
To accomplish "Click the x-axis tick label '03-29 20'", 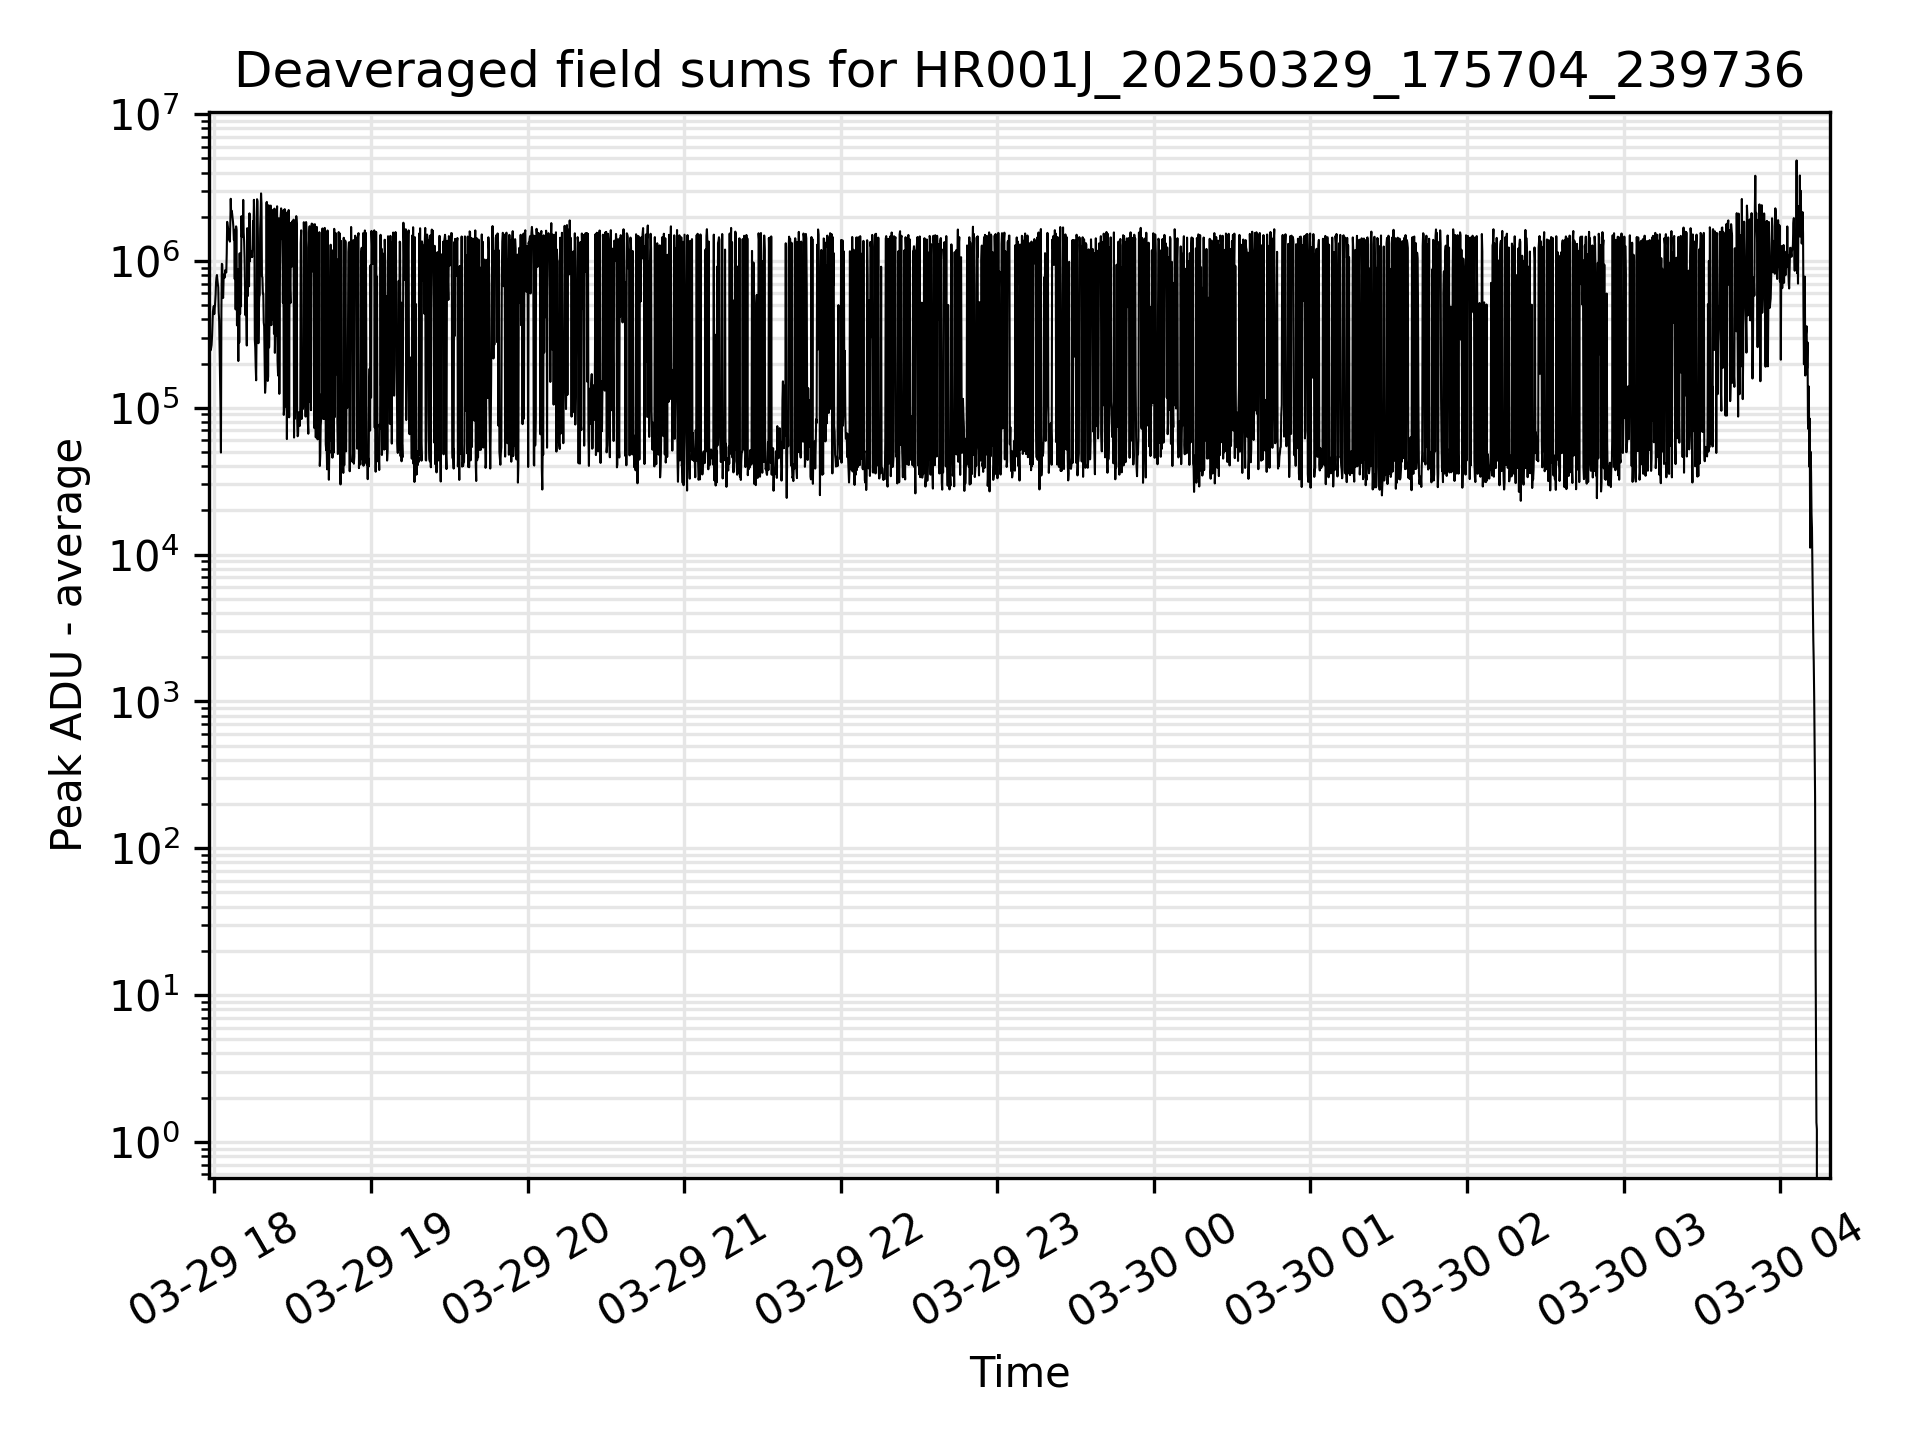I will pyautogui.click(x=526, y=1270).
